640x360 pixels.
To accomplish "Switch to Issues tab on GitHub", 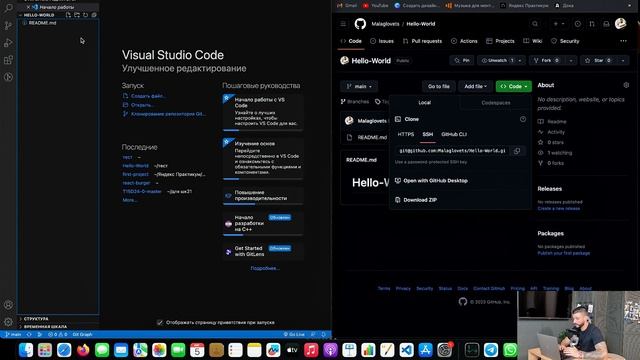I will coord(382,41).
